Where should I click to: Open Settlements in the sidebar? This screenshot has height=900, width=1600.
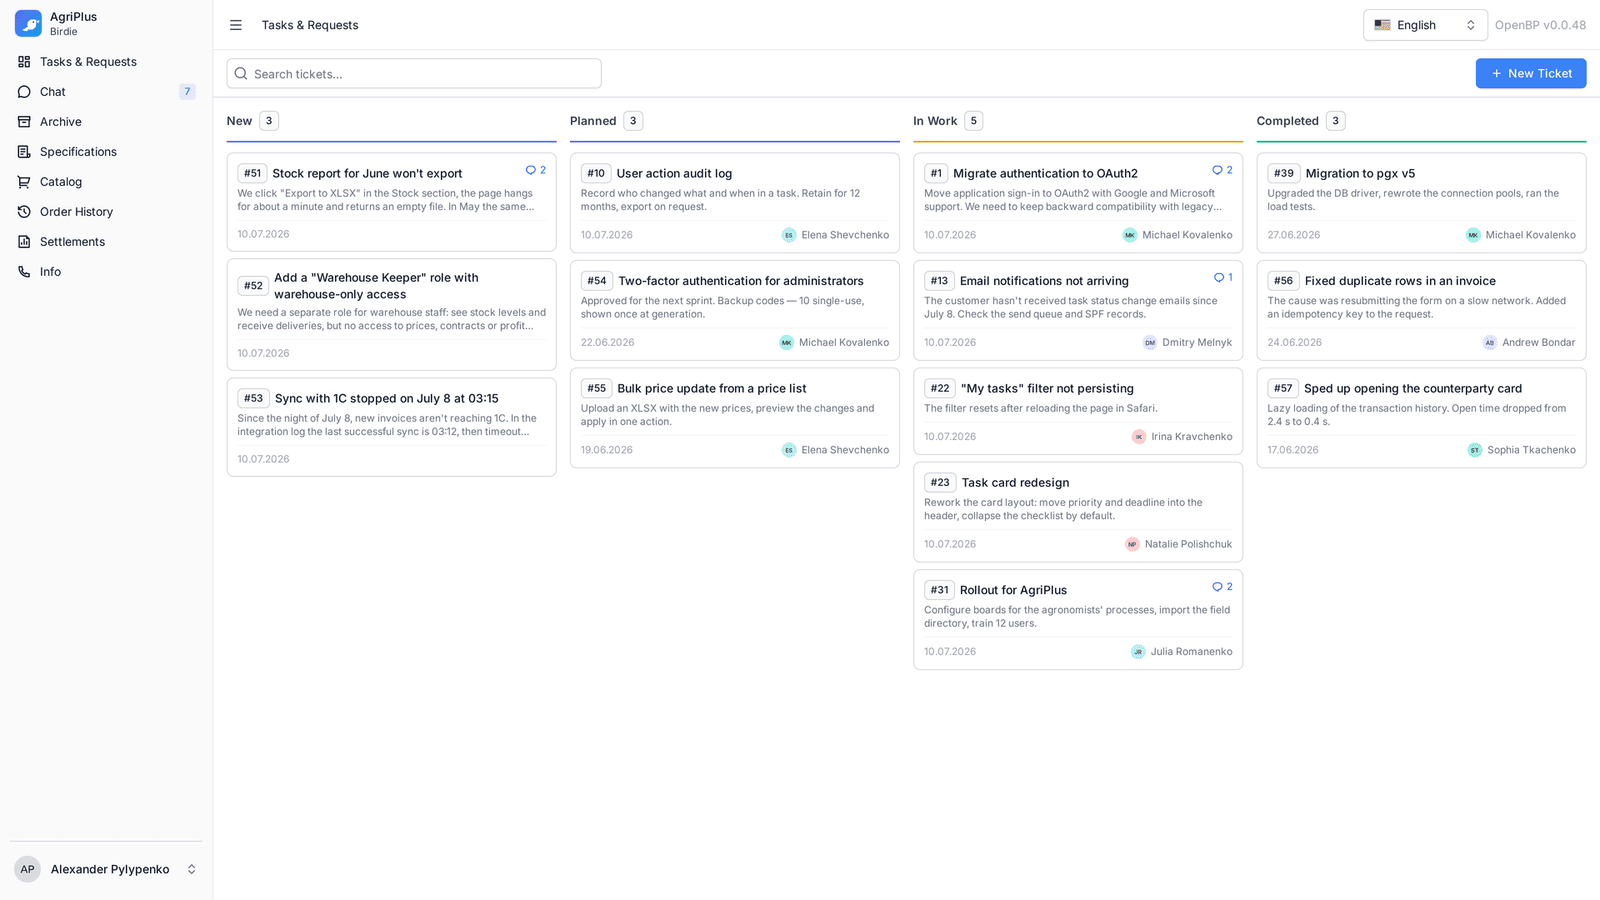[x=106, y=242]
